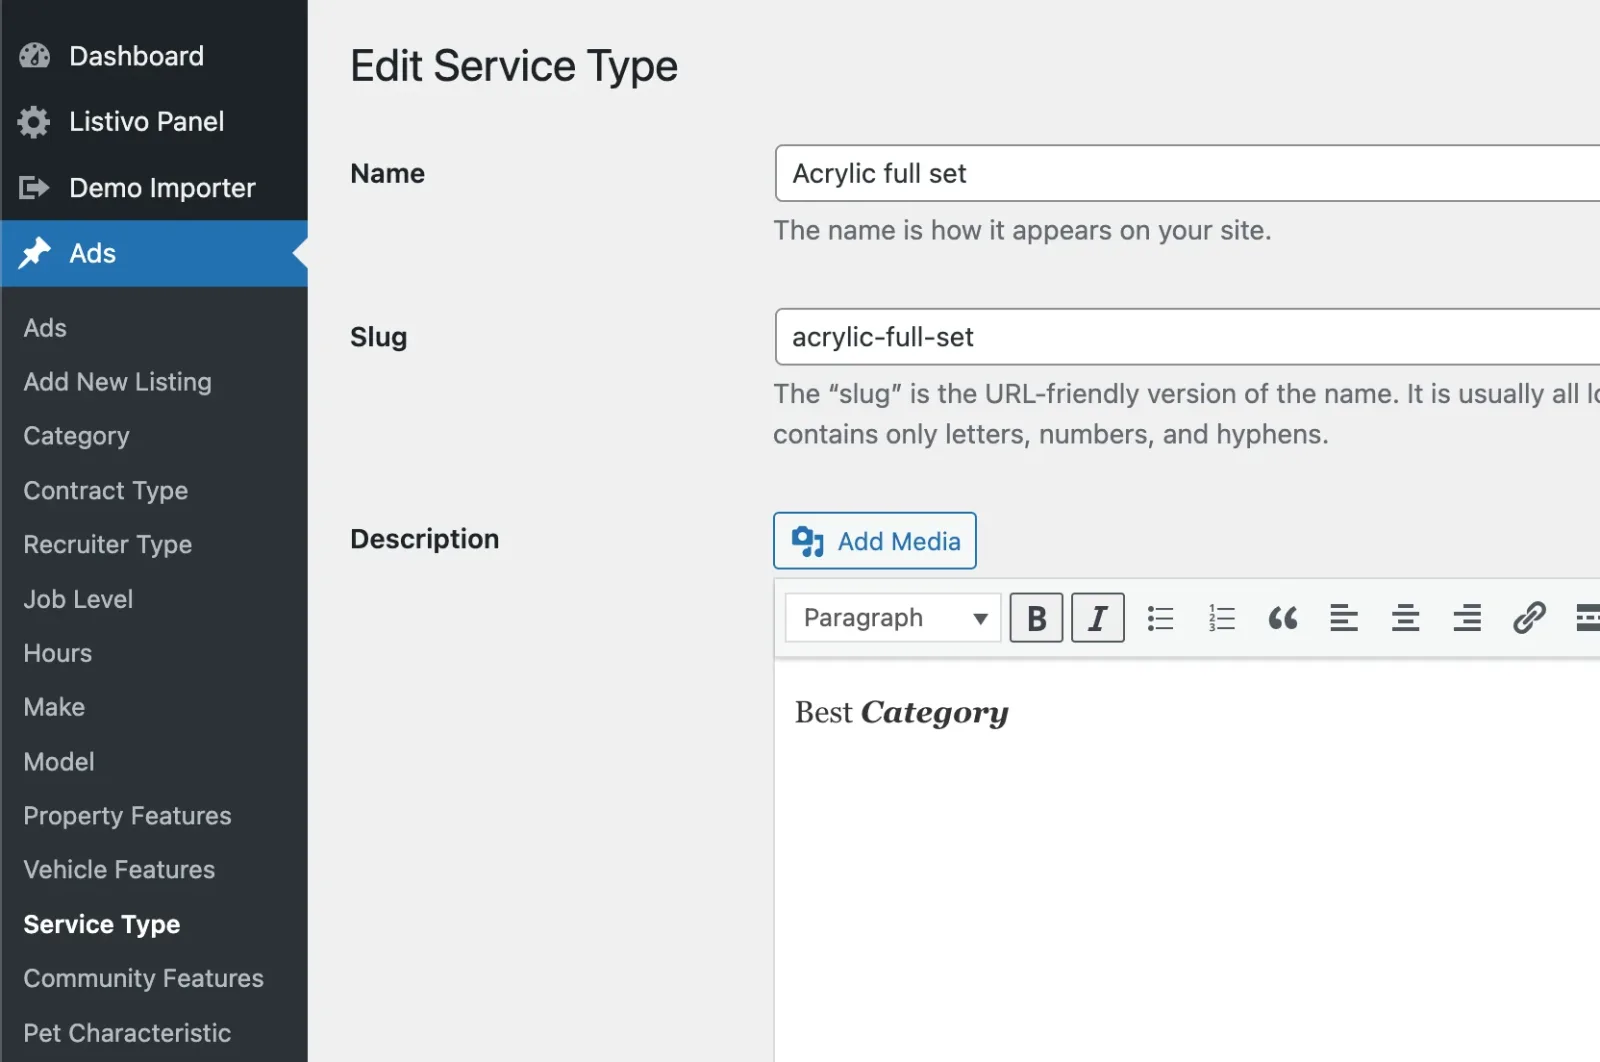Insert a numbered list
Image resolution: width=1600 pixels, height=1062 pixels.
1222,618
